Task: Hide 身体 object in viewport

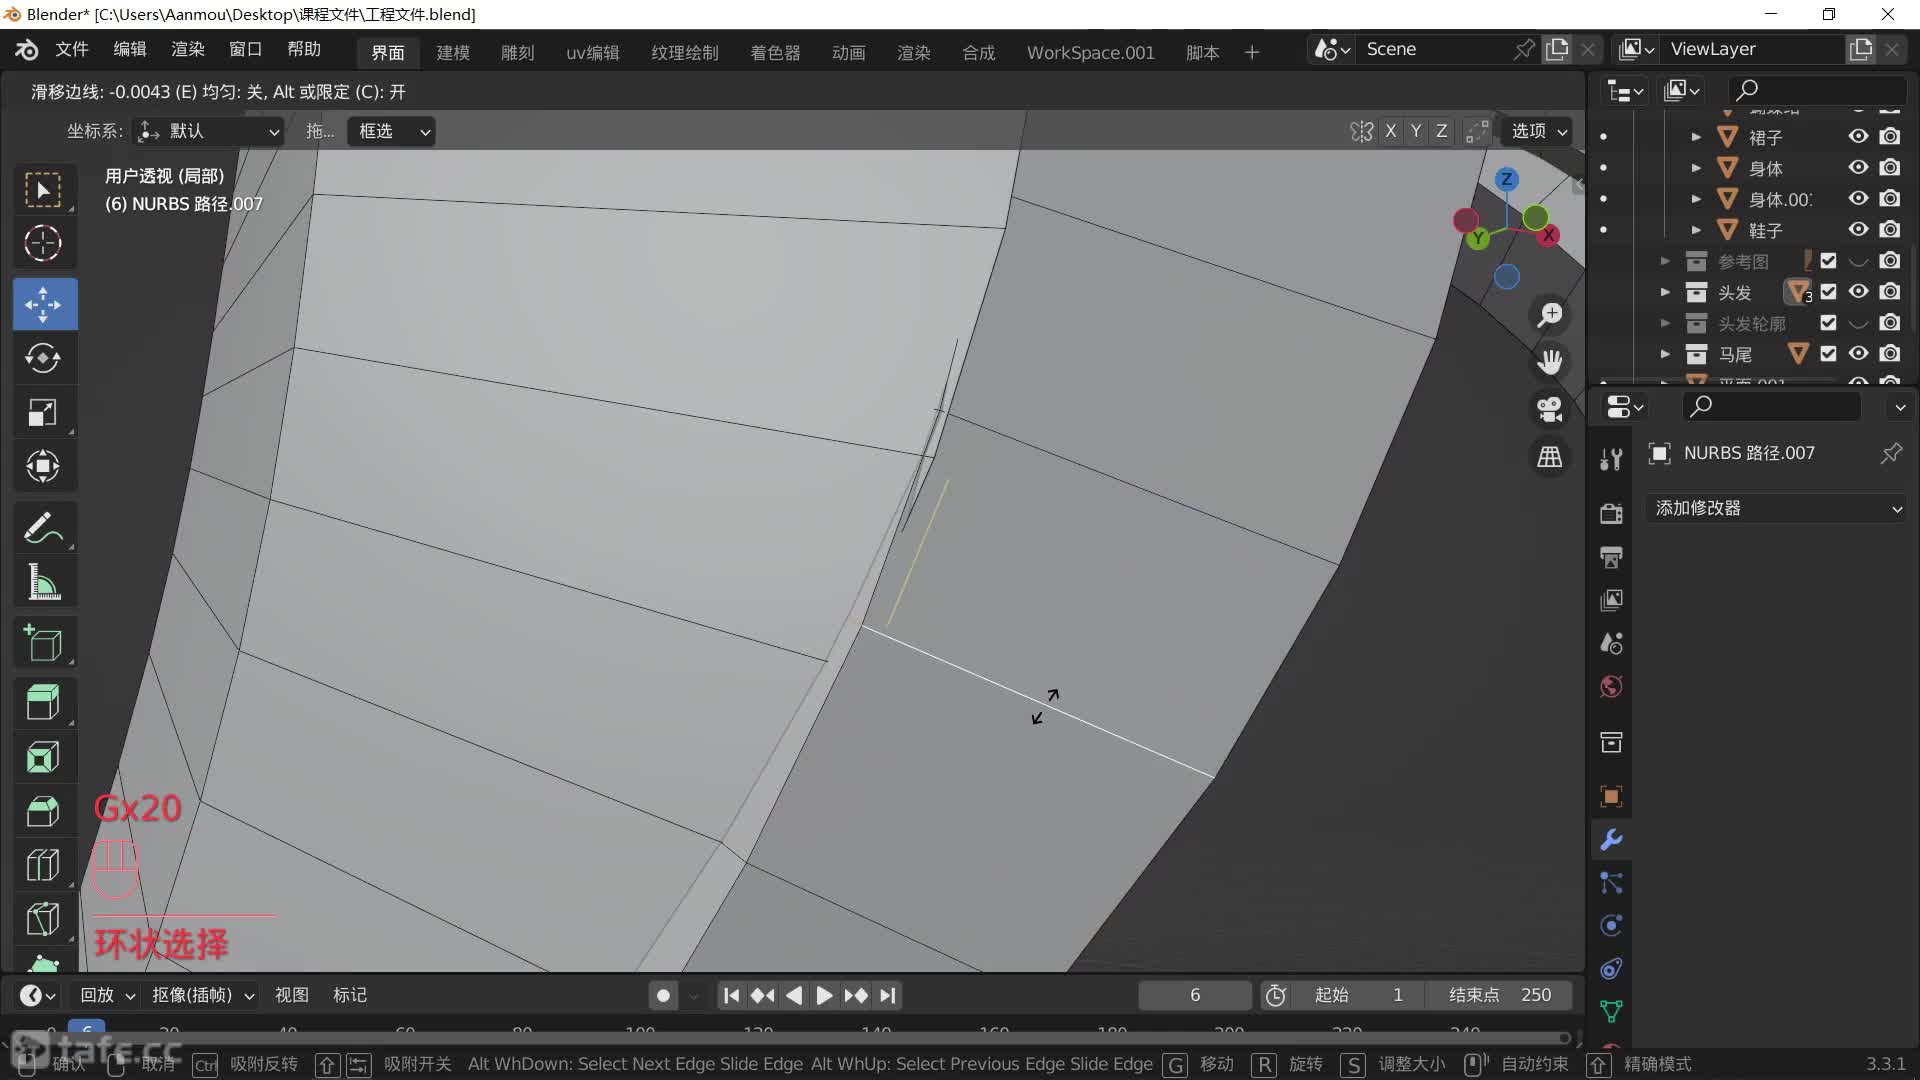Action: click(x=1858, y=167)
